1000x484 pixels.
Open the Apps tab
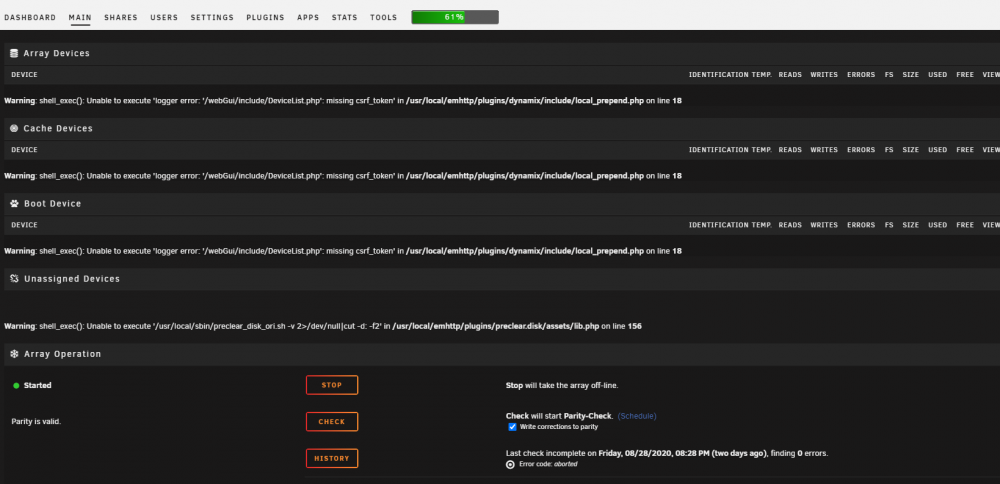point(308,17)
